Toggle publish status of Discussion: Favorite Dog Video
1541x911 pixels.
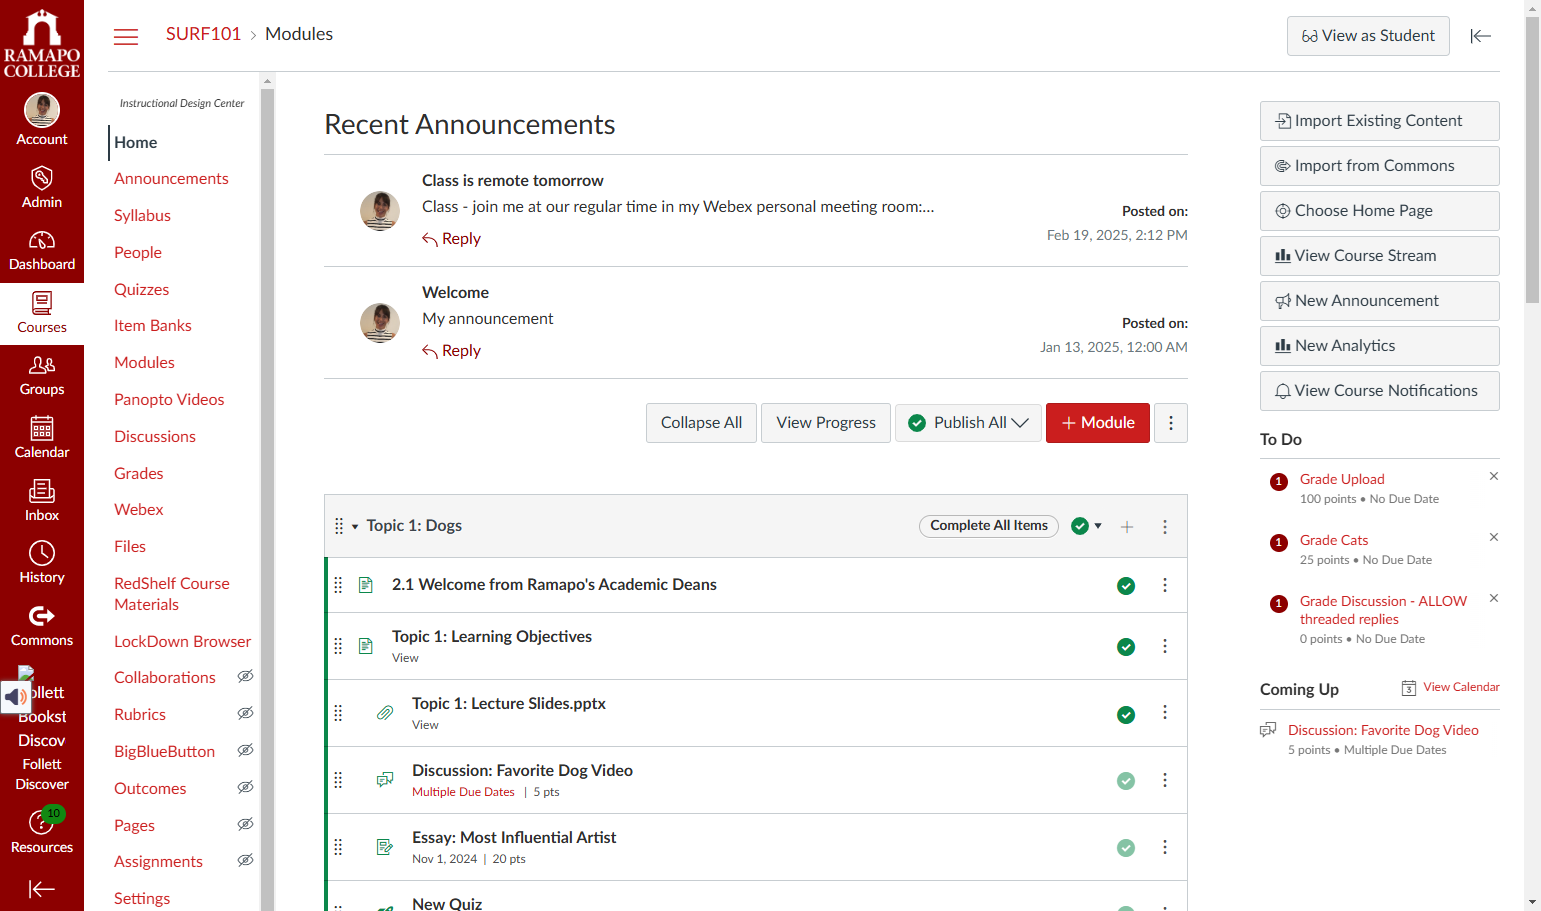pyautogui.click(x=1126, y=781)
